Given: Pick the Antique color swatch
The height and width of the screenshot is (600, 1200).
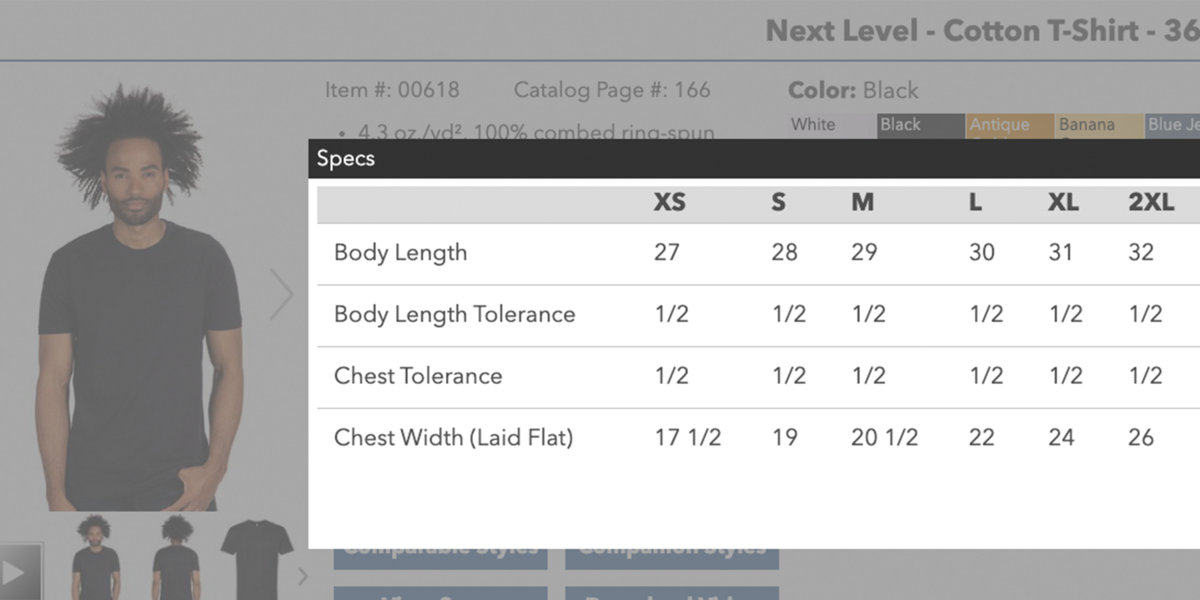Looking at the screenshot, I should point(1009,125).
